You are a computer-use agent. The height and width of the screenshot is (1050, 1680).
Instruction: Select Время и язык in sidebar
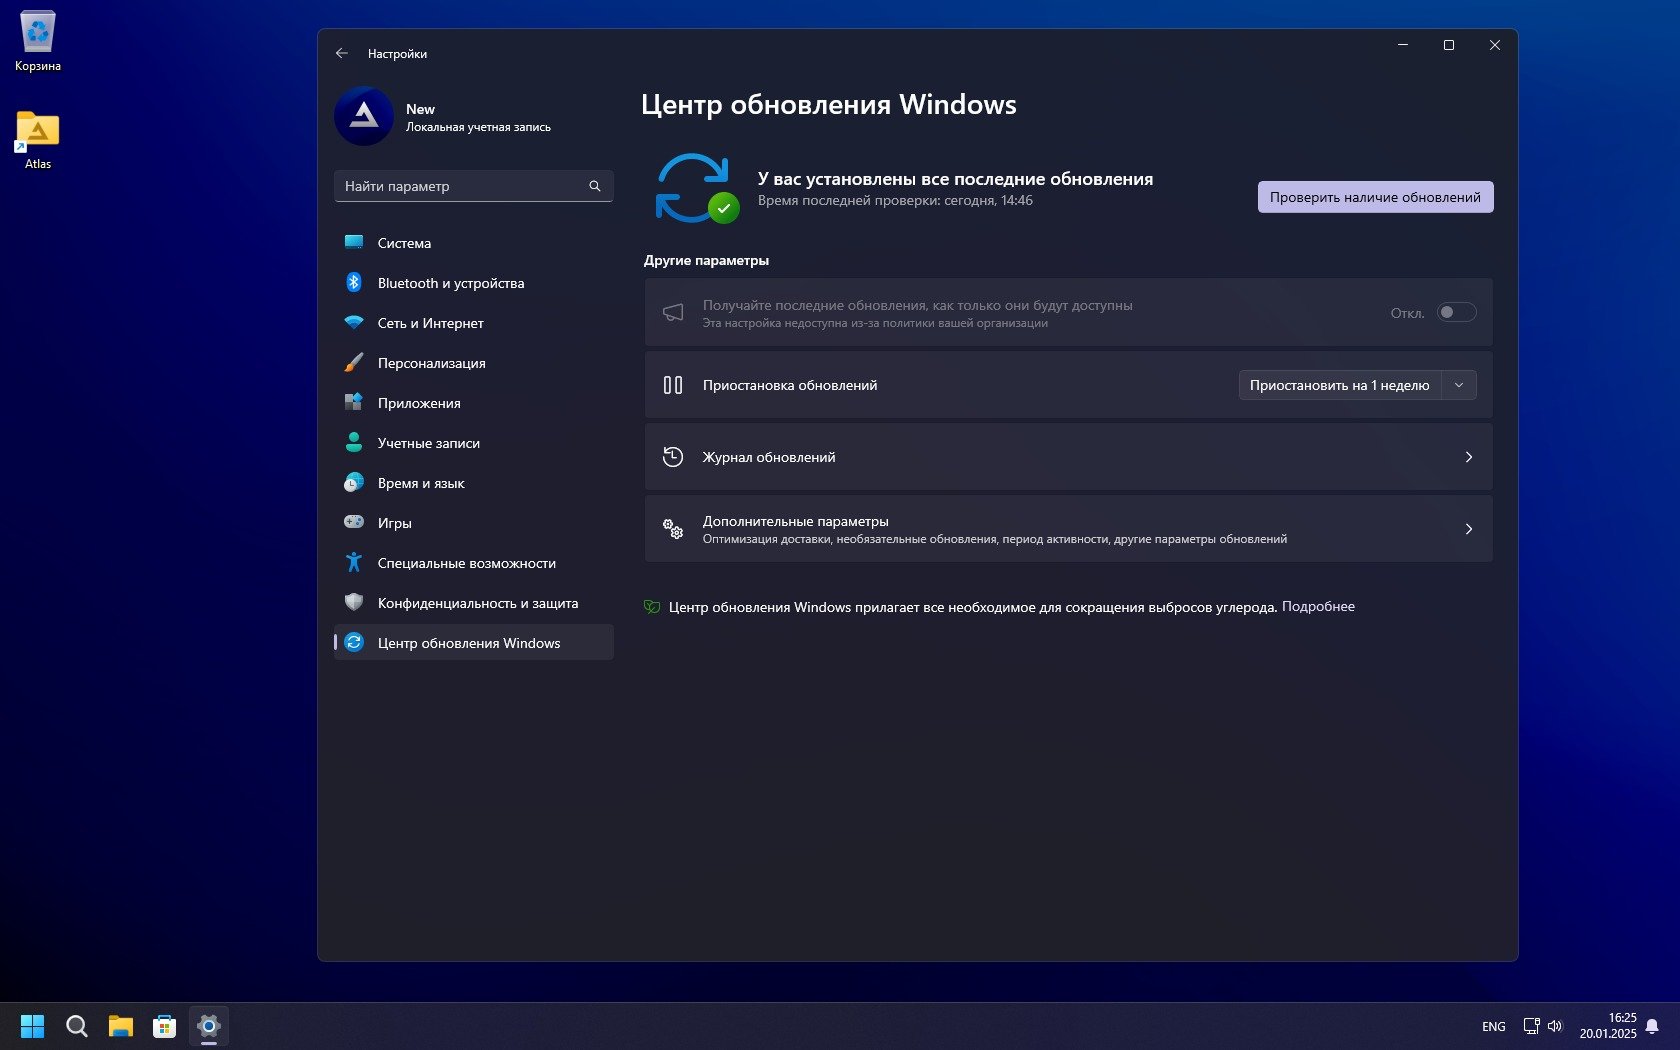(473, 482)
